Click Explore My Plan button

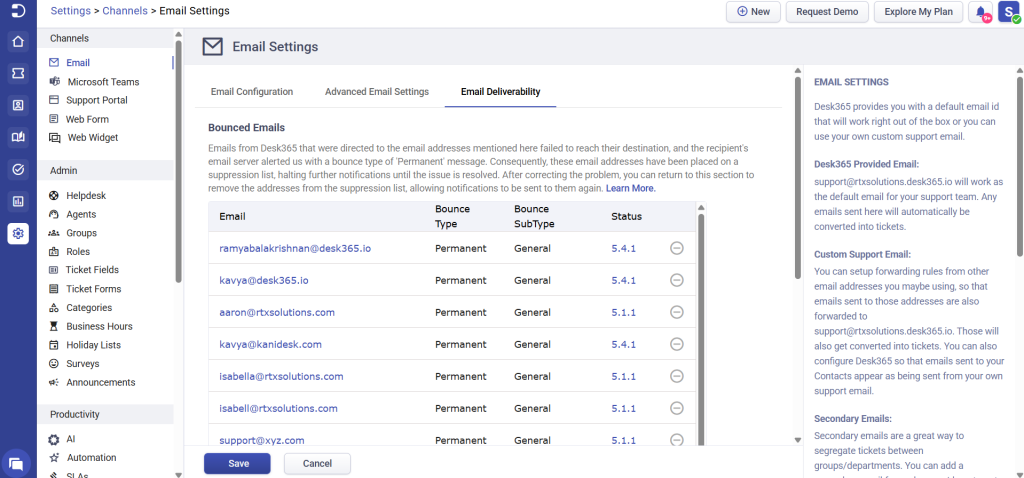(918, 12)
